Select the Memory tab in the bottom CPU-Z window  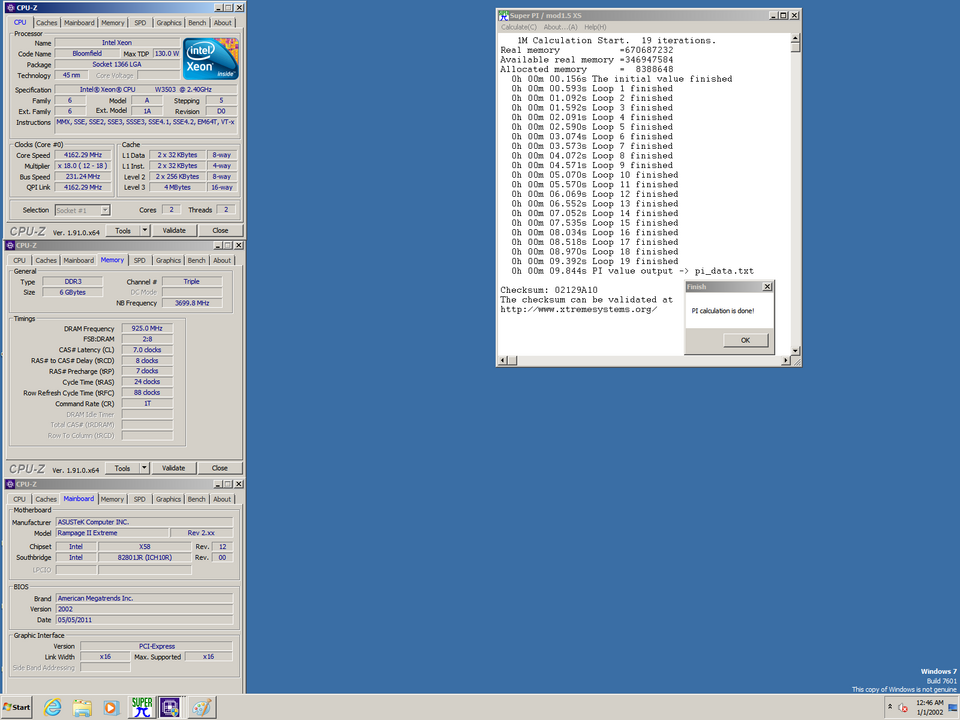click(112, 499)
